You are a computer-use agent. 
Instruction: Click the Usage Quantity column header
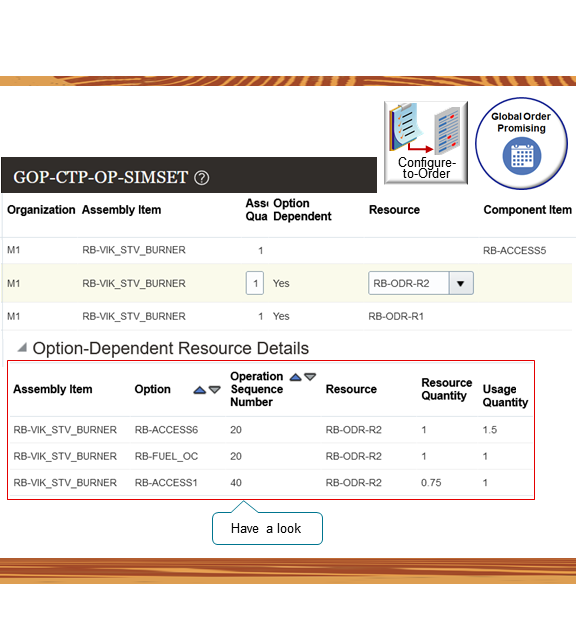(505, 396)
